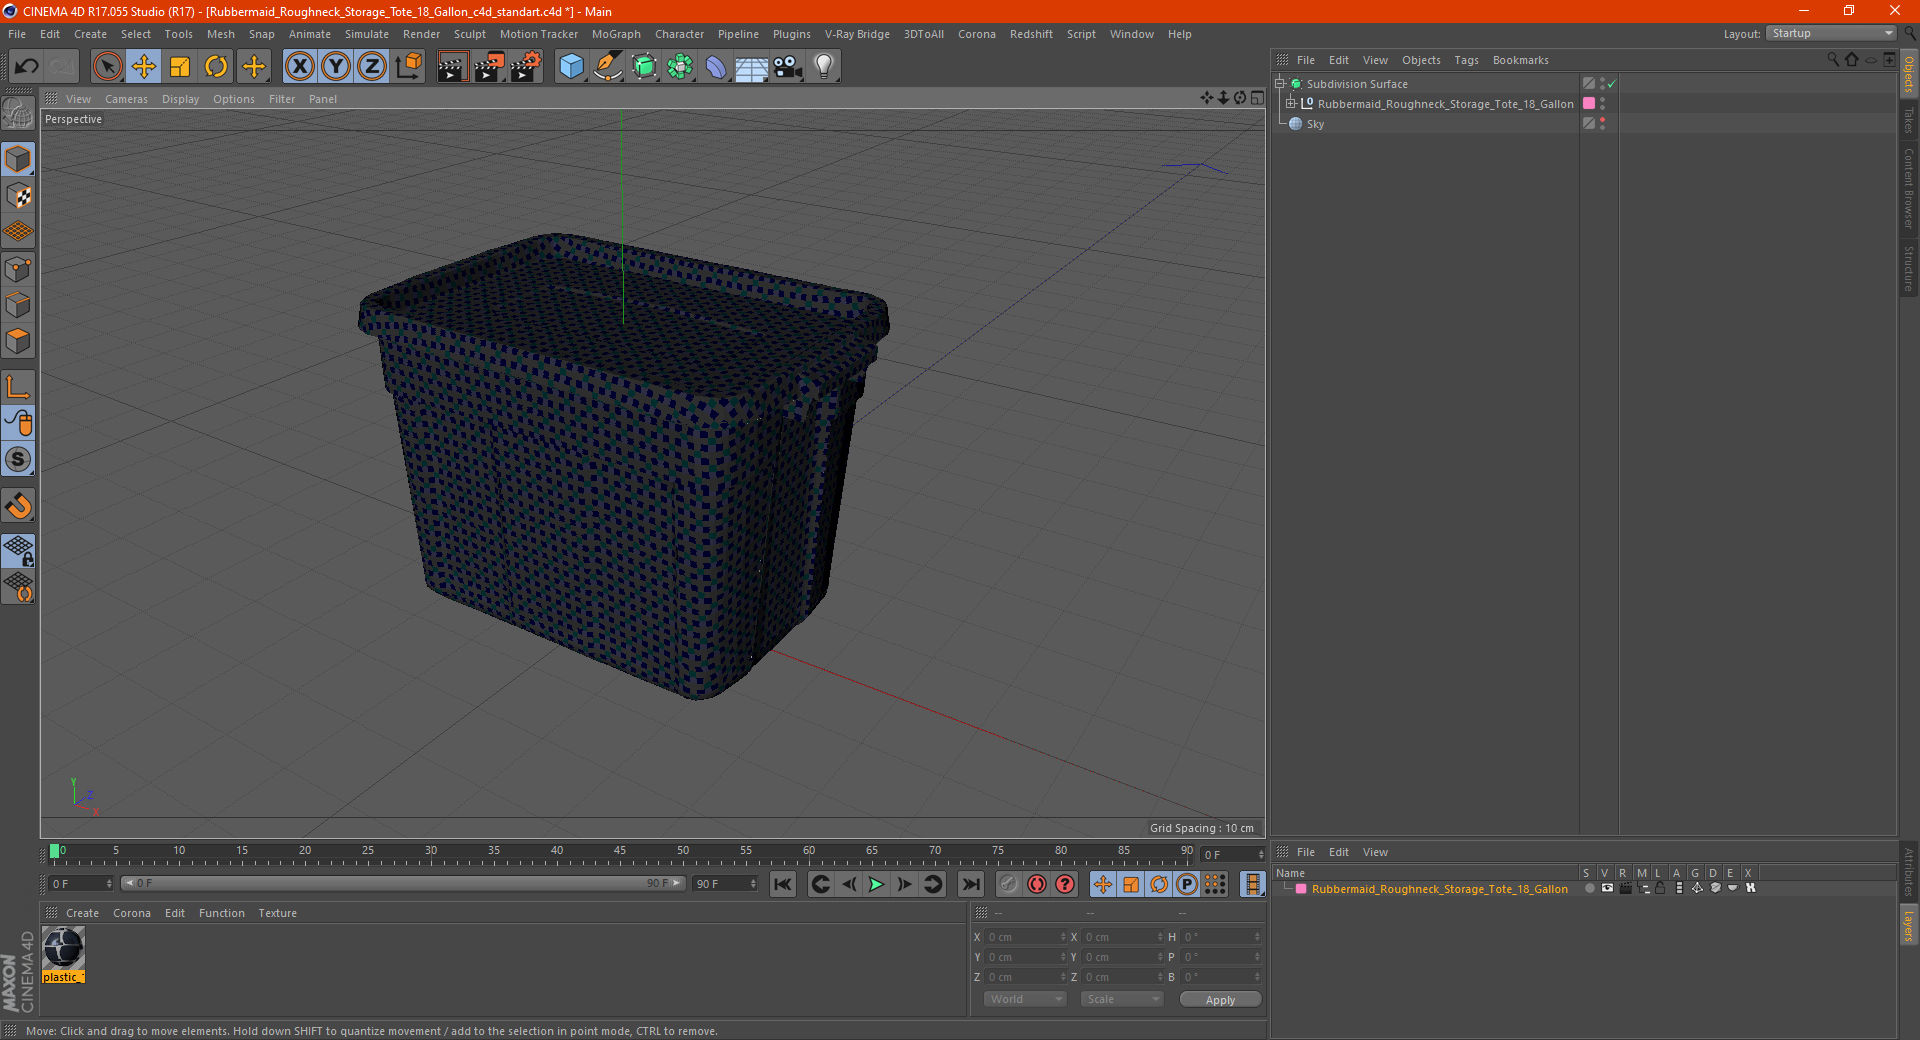Screen dimensions: 1920x1040
Task: Play the animation forward
Action: coord(876,884)
